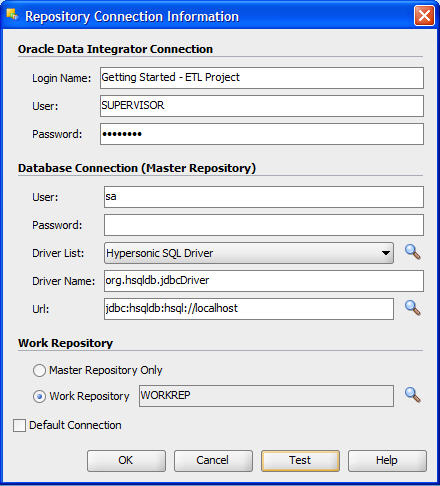Viewport: 440px width, 486px height.
Task: Click the Url magnifier search icon
Action: [413, 308]
